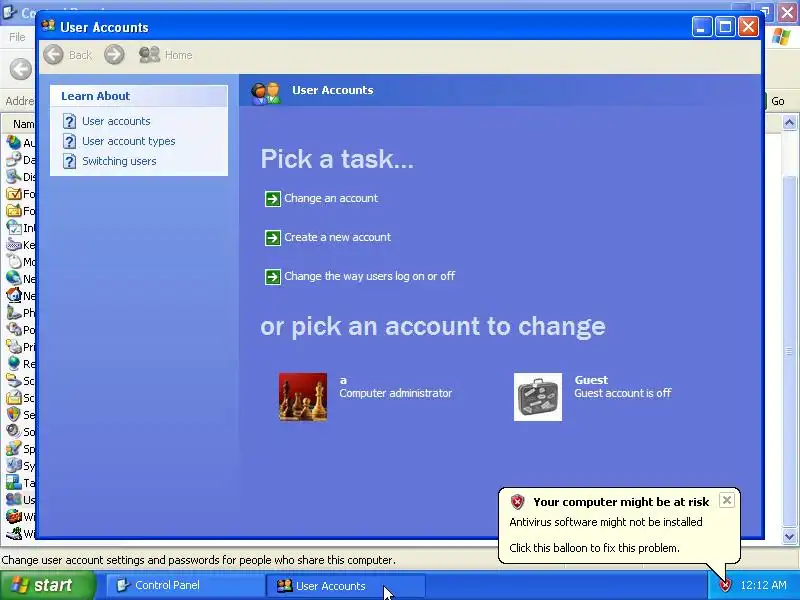This screenshot has height=600, width=800.
Task: Select the System icon in Control Panel
Action: pos(14,465)
